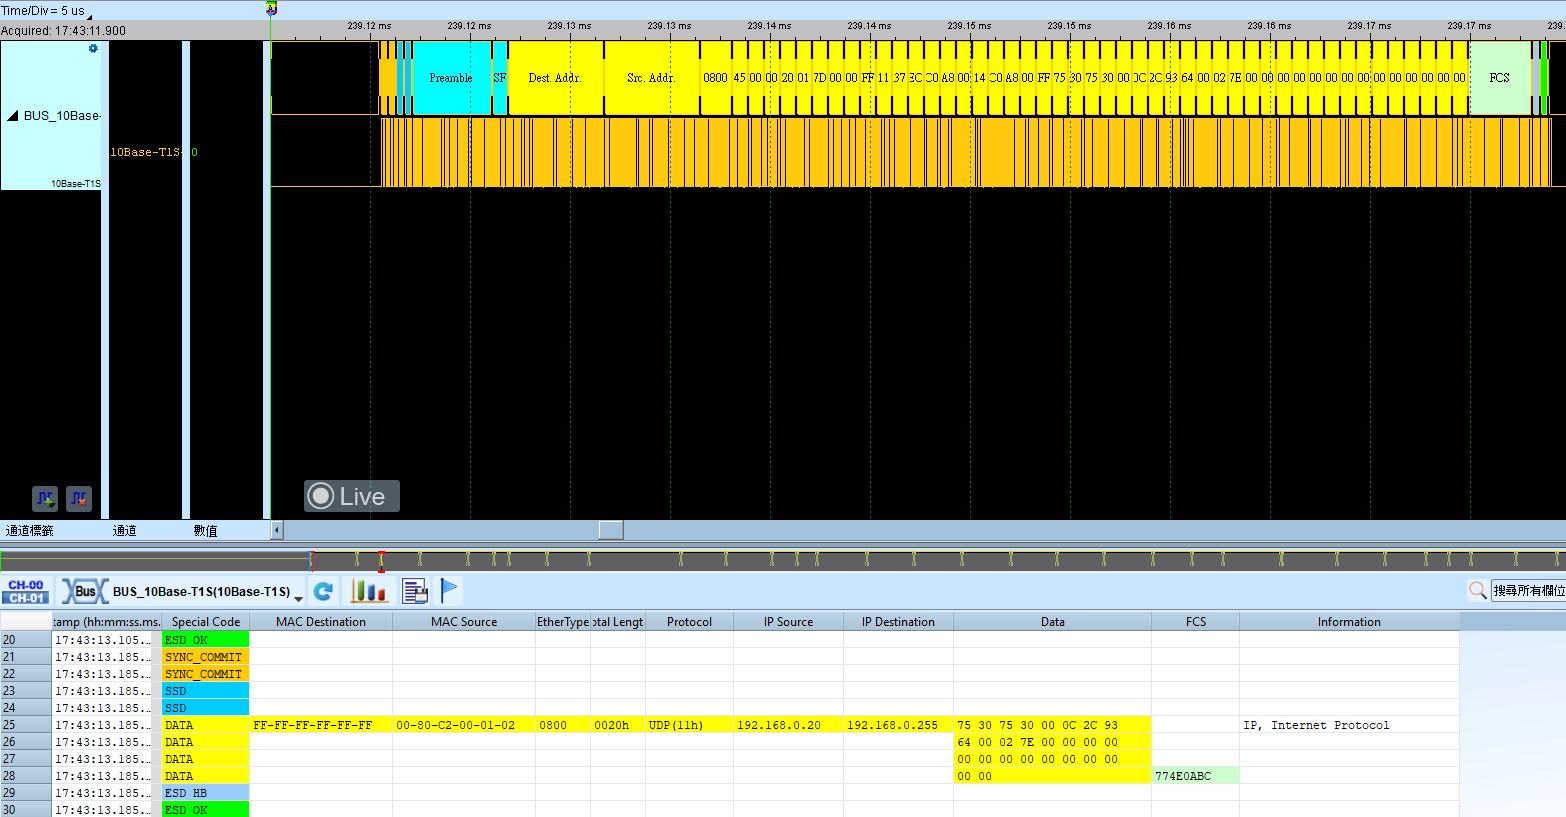Select the trigger cursor marker on the time ruler
1566x817 pixels.
pyautogui.click(x=271, y=9)
